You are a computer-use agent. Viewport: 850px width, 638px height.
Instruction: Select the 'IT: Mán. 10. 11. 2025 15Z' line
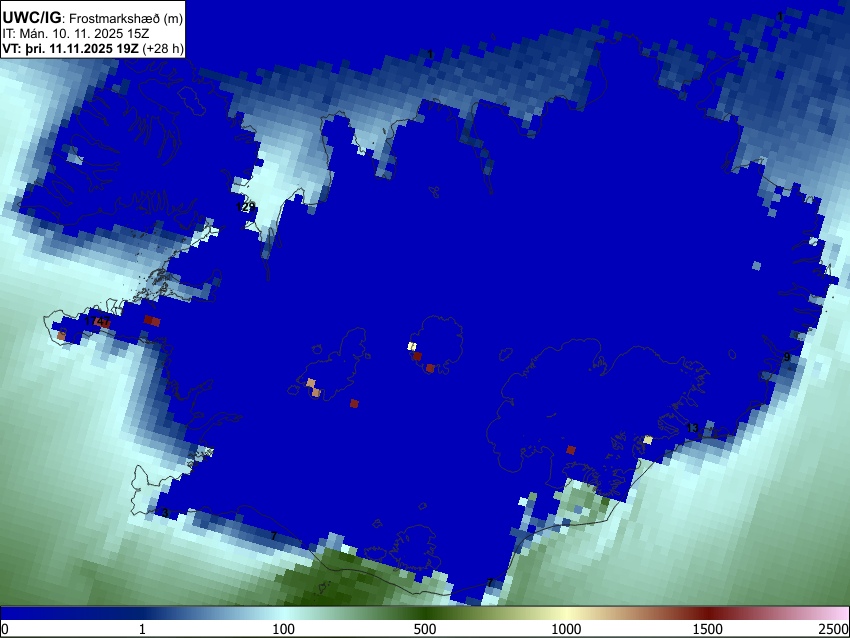pos(75,34)
